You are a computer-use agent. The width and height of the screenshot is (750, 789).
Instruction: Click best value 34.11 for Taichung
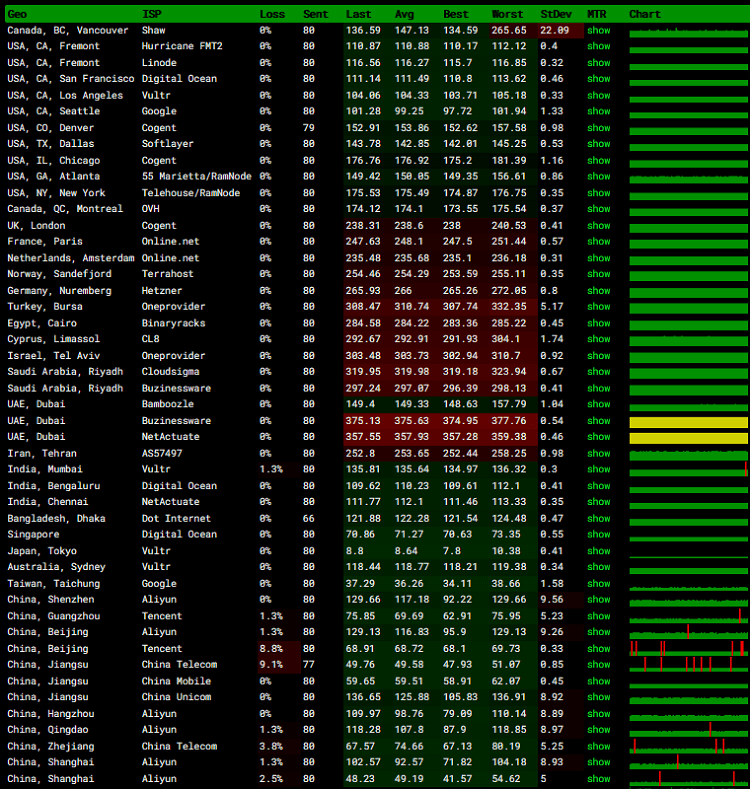[457, 583]
